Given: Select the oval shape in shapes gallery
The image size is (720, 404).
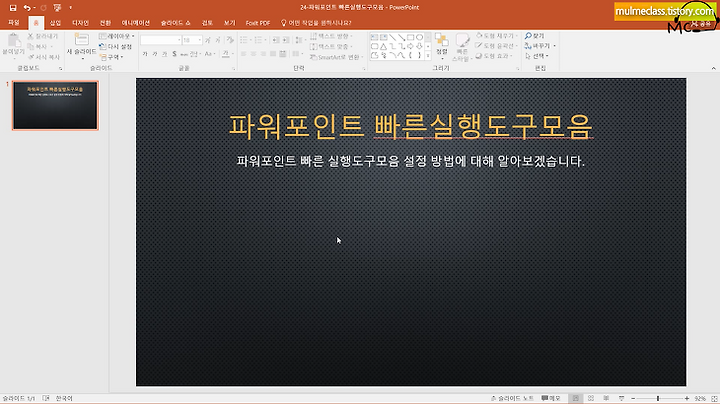Looking at the screenshot, I should [x=419, y=37].
